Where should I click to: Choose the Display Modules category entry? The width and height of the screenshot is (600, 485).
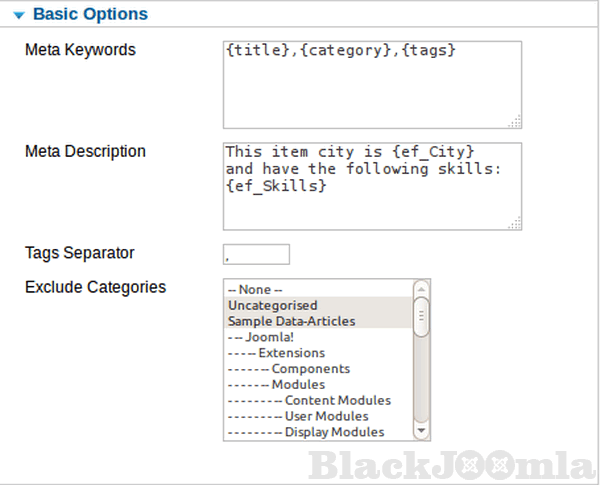coord(334,432)
